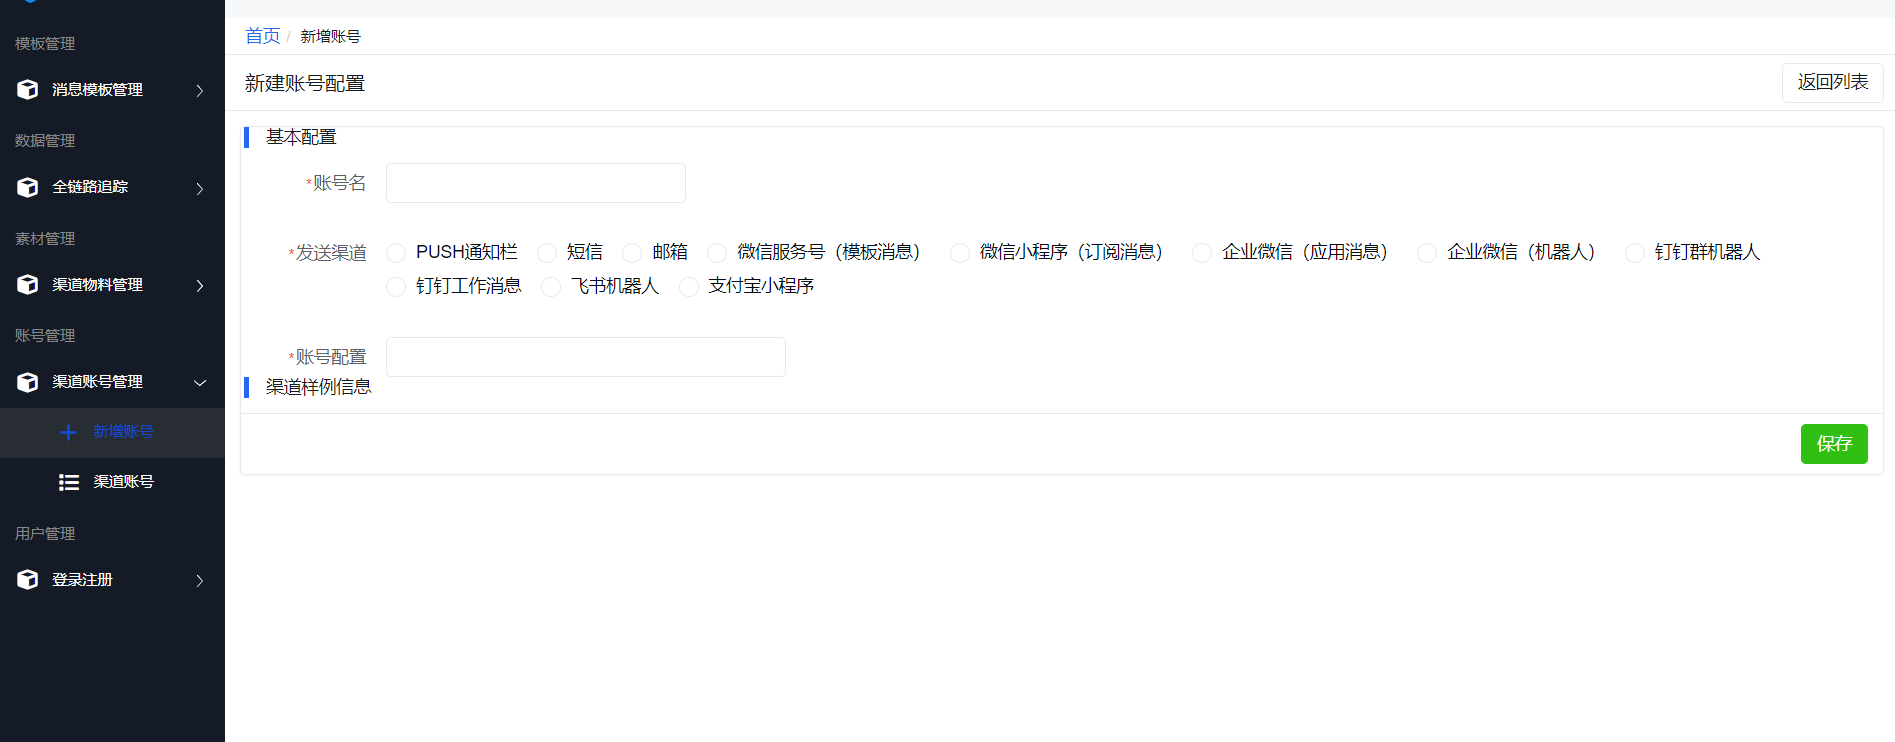Click the 用户管理 section label

45,534
